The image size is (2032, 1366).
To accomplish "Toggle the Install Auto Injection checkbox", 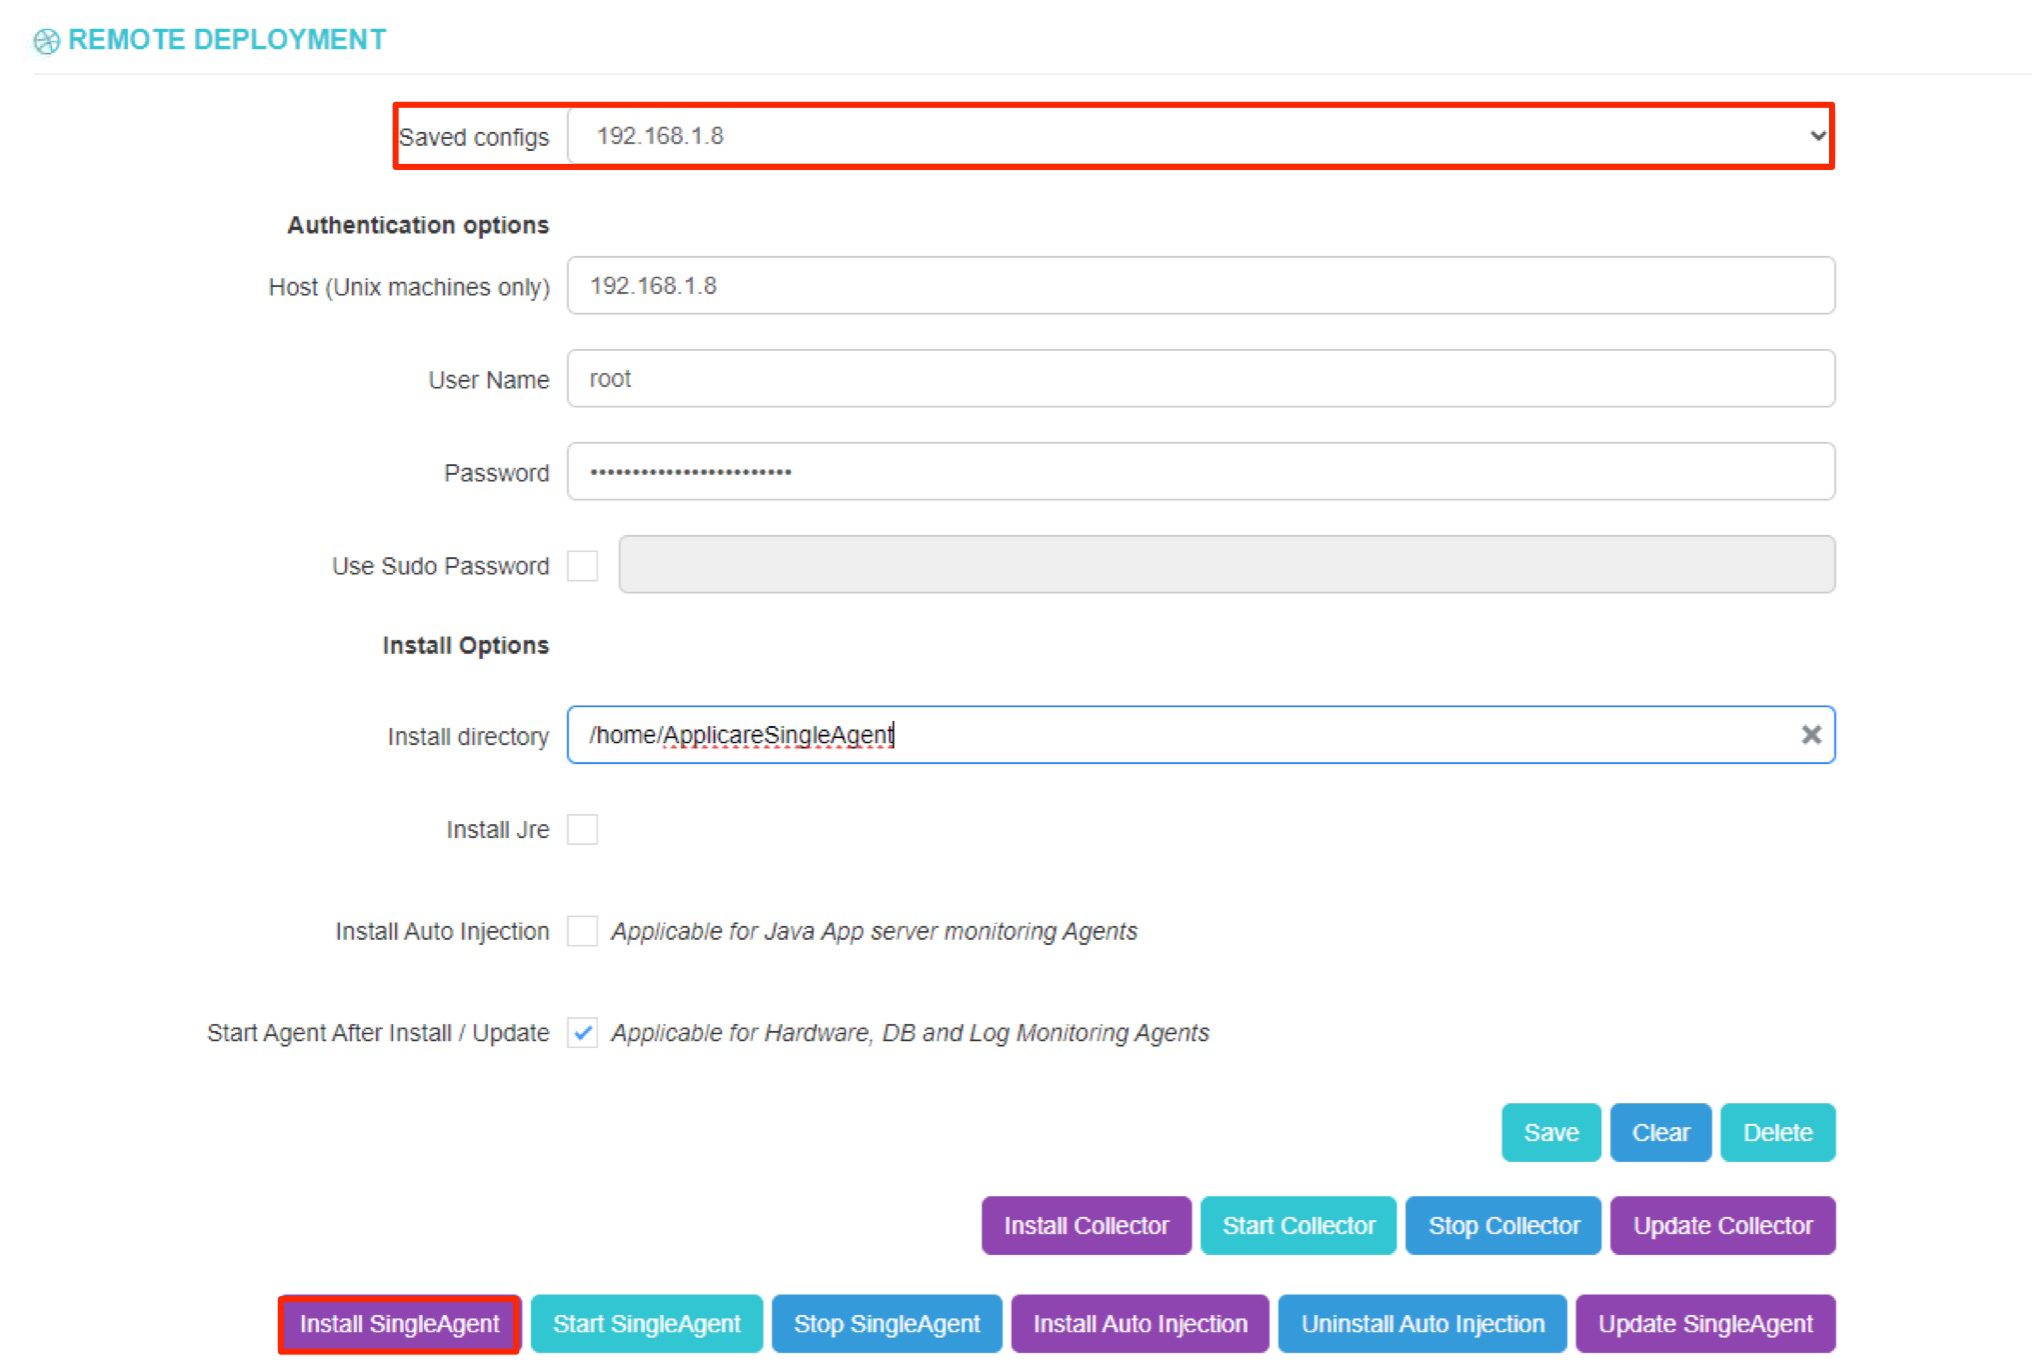I will (x=582, y=931).
